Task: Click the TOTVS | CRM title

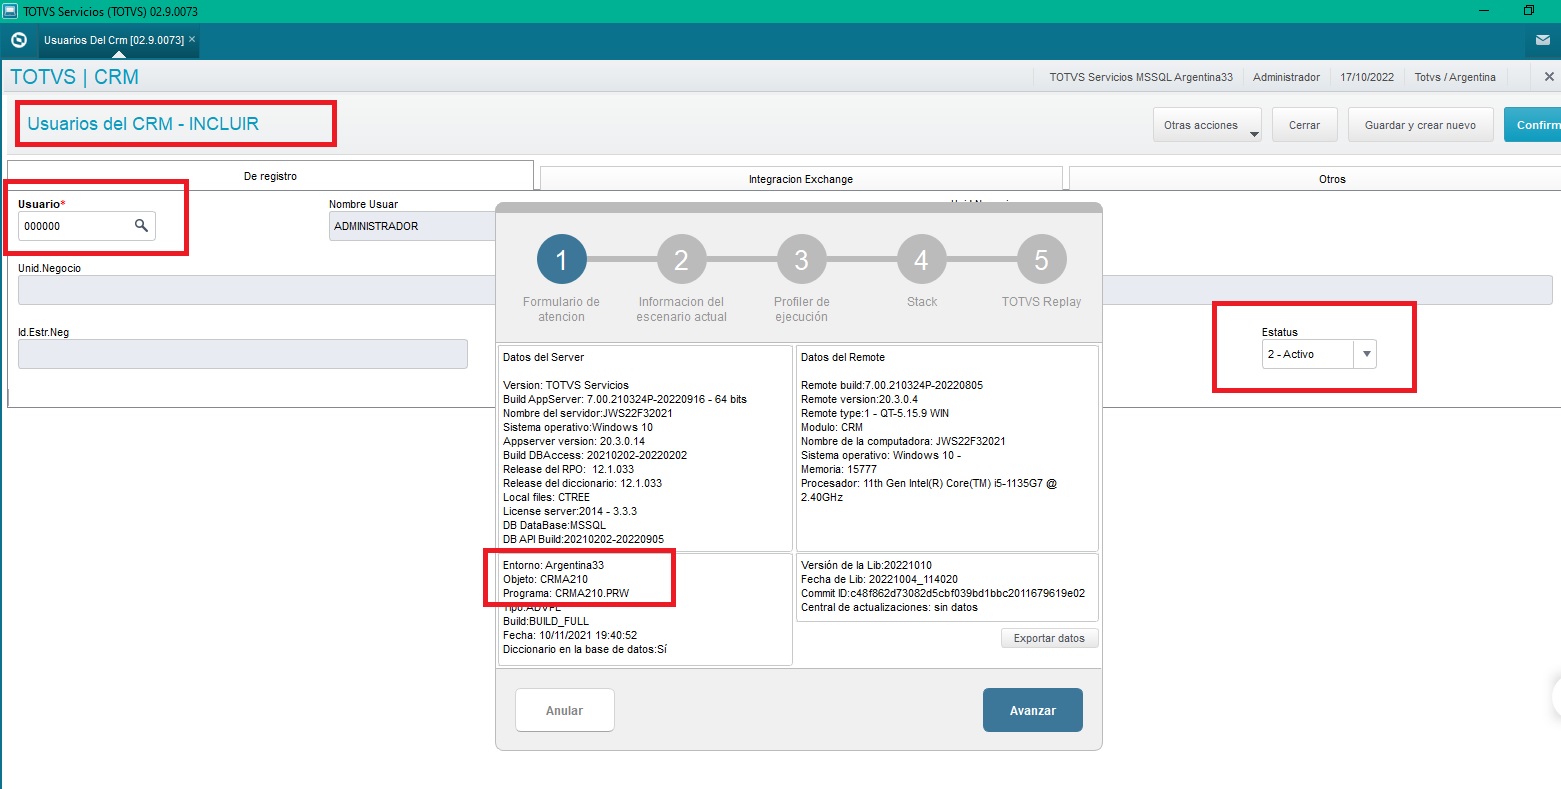Action: click(x=74, y=77)
